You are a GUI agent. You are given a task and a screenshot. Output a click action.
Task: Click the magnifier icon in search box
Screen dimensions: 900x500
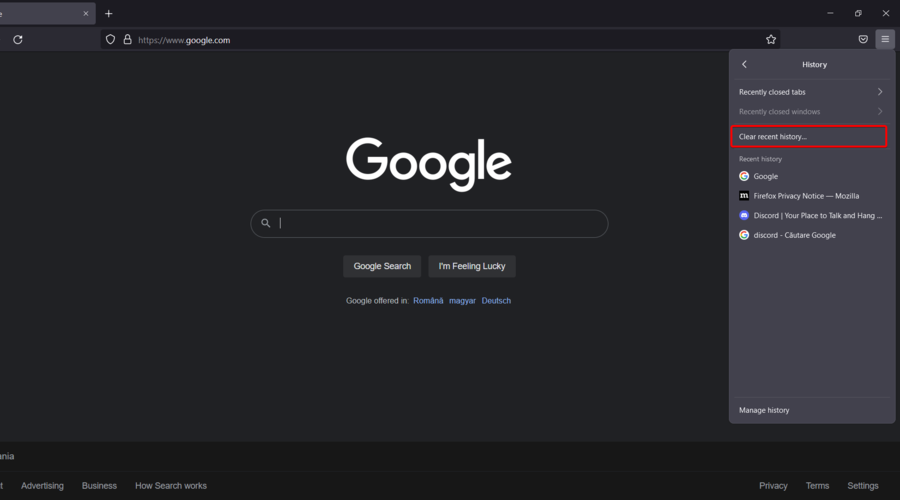point(266,223)
